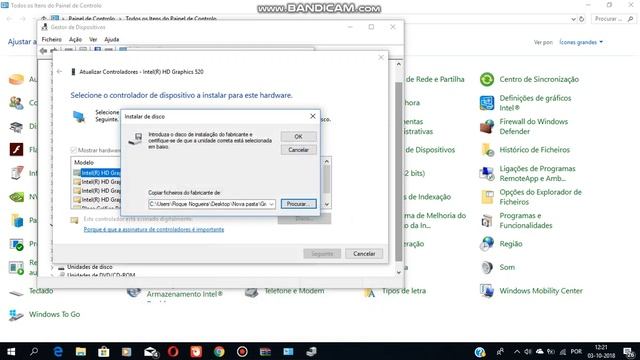This screenshot has width=640, height=360.
Task: Click the Windows Start button
Action: [11, 351]
